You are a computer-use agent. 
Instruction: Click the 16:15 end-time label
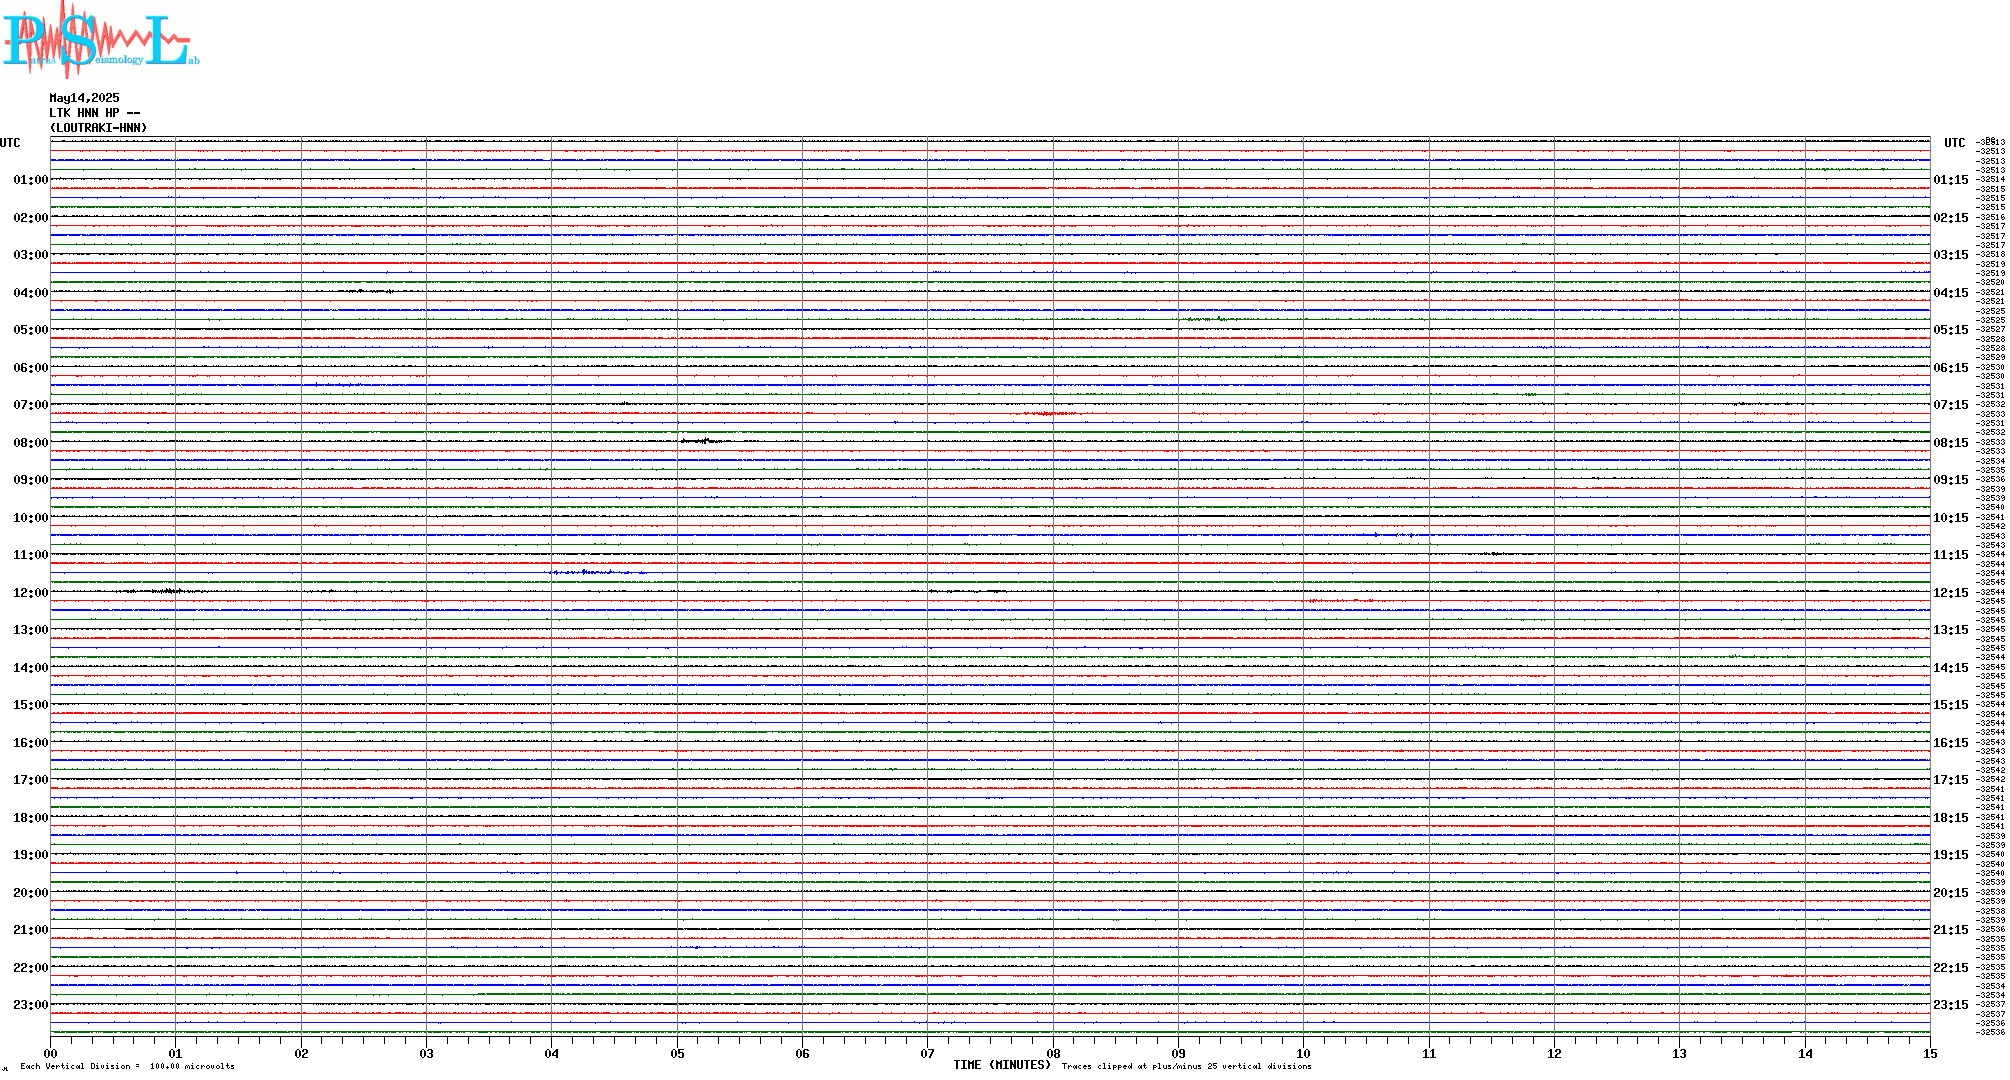tap(1951, 743)
